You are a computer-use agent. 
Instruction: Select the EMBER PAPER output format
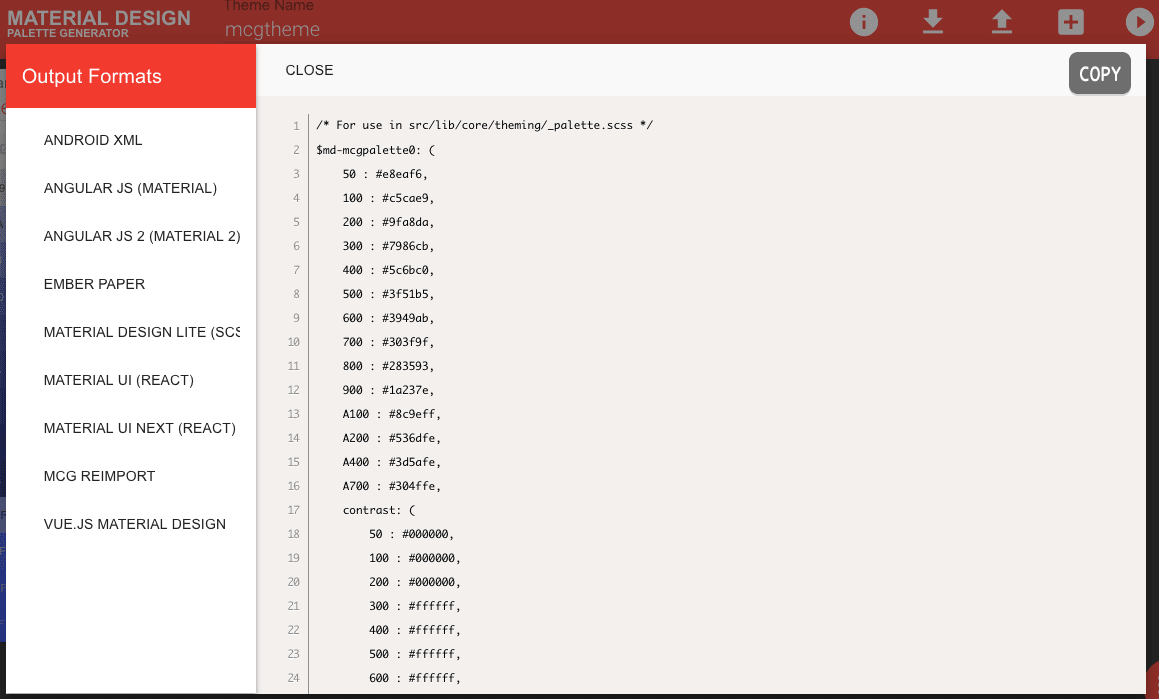[94, 284]
